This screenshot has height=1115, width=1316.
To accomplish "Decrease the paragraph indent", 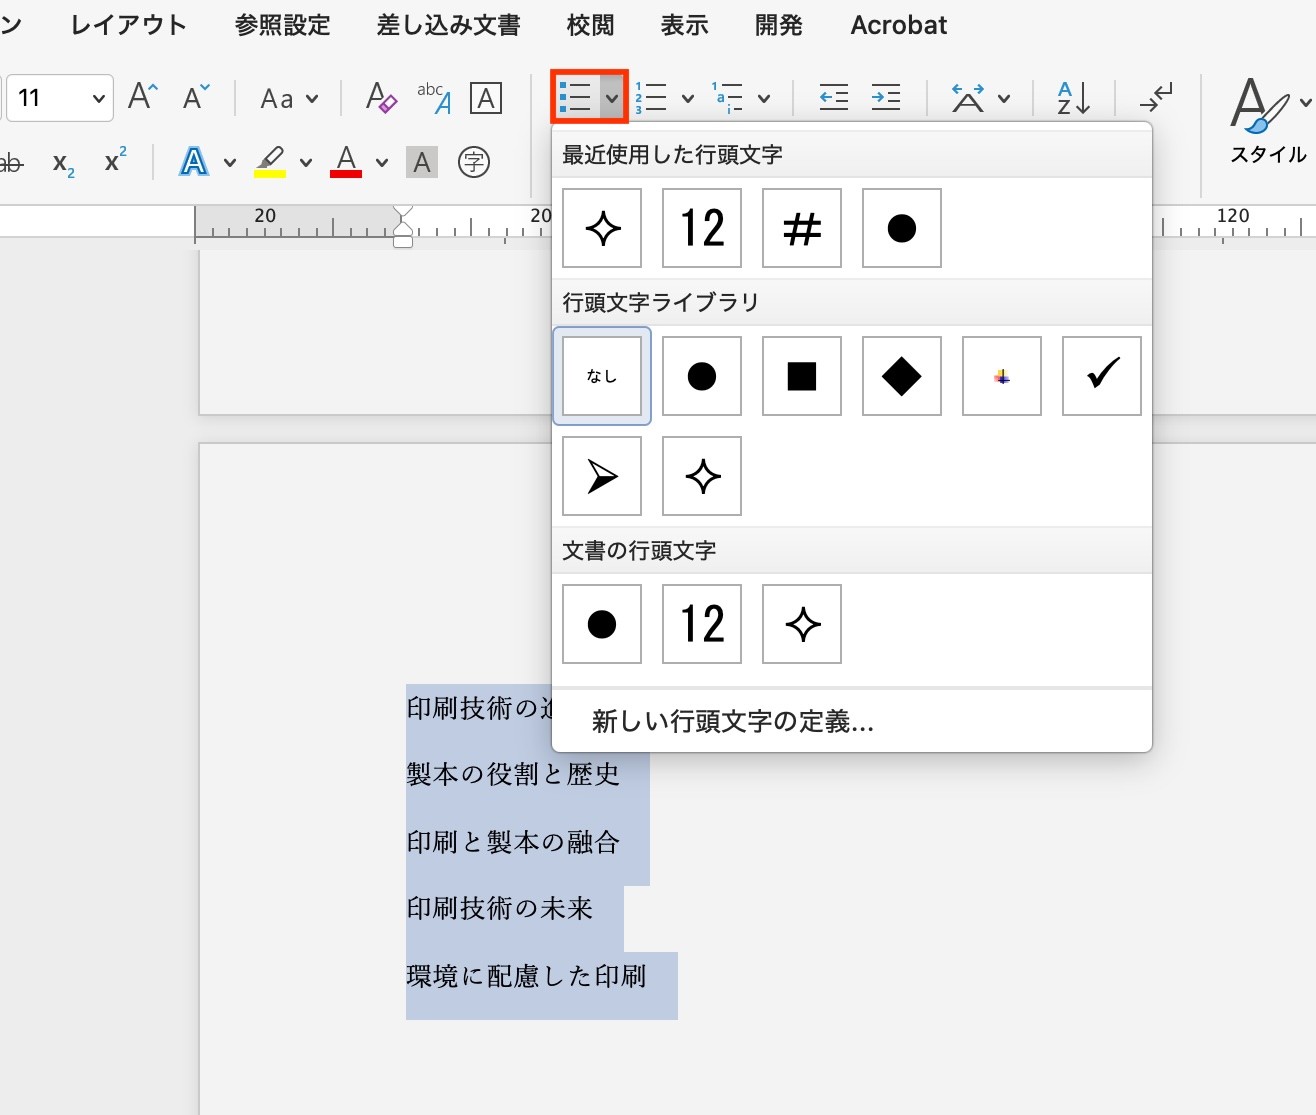I will [x=833, y=97].
